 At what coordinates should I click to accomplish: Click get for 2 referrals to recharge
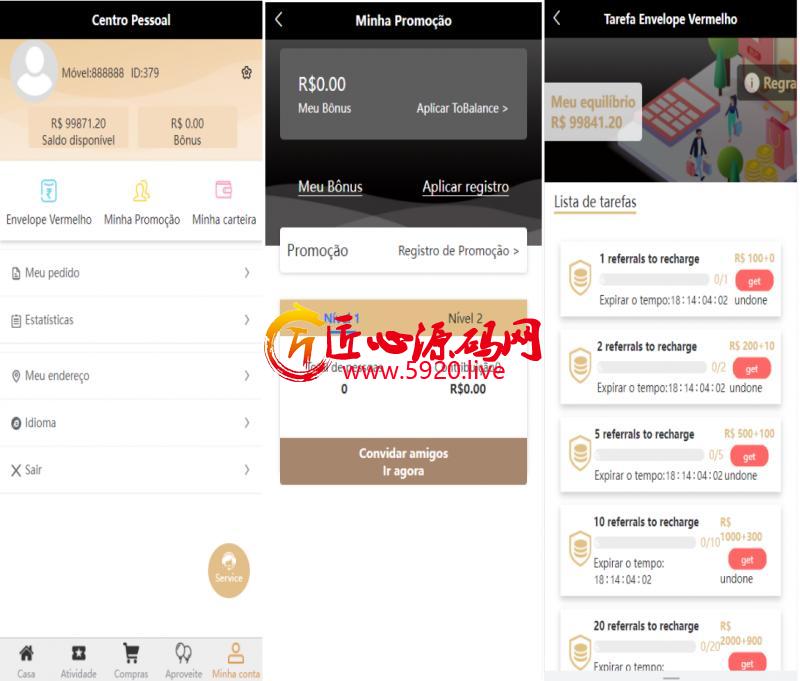click(752, 369)
